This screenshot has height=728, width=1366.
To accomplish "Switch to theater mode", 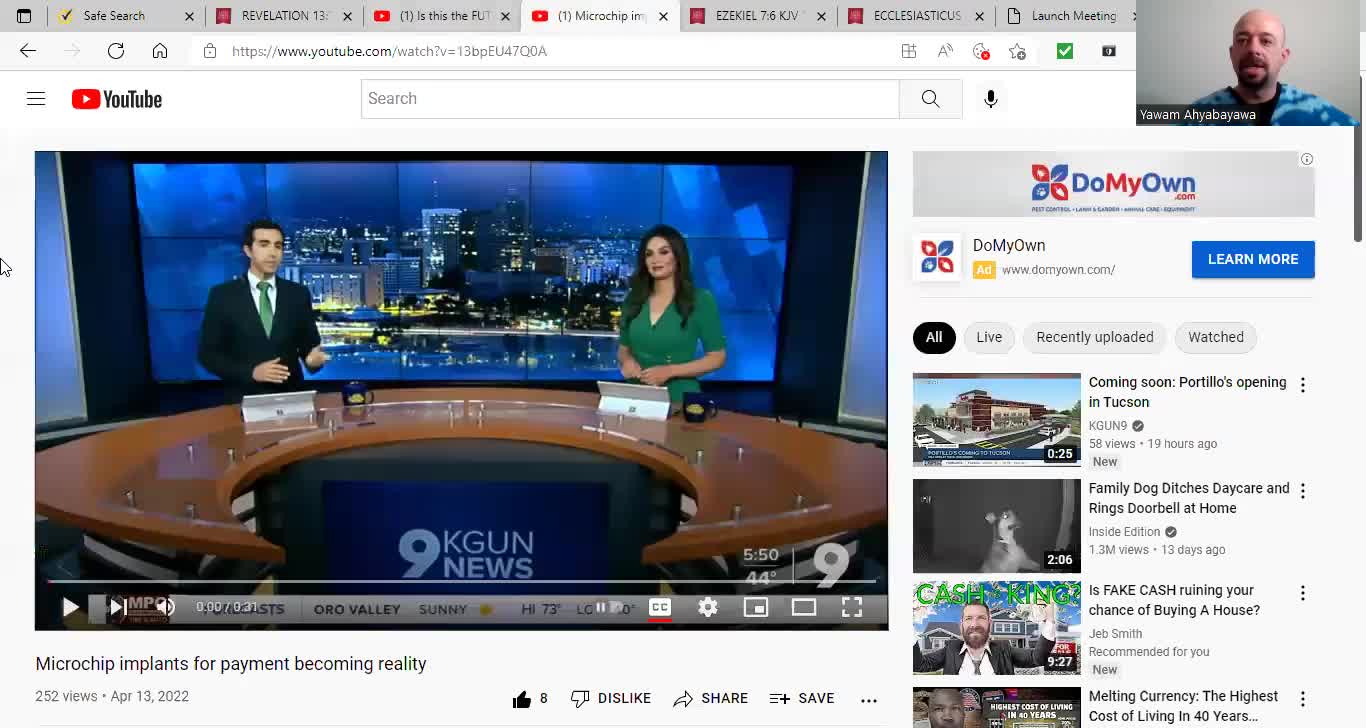I will [x=804, y=607].
